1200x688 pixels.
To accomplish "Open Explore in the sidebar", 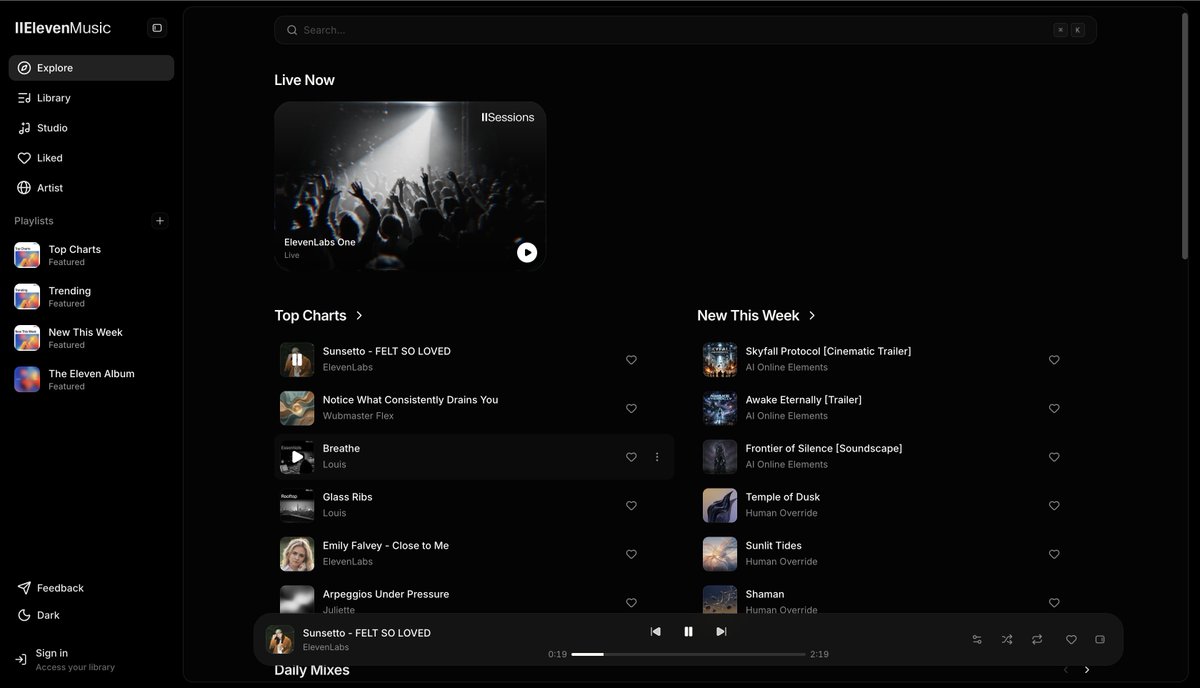I will click(x=91, y=68).
